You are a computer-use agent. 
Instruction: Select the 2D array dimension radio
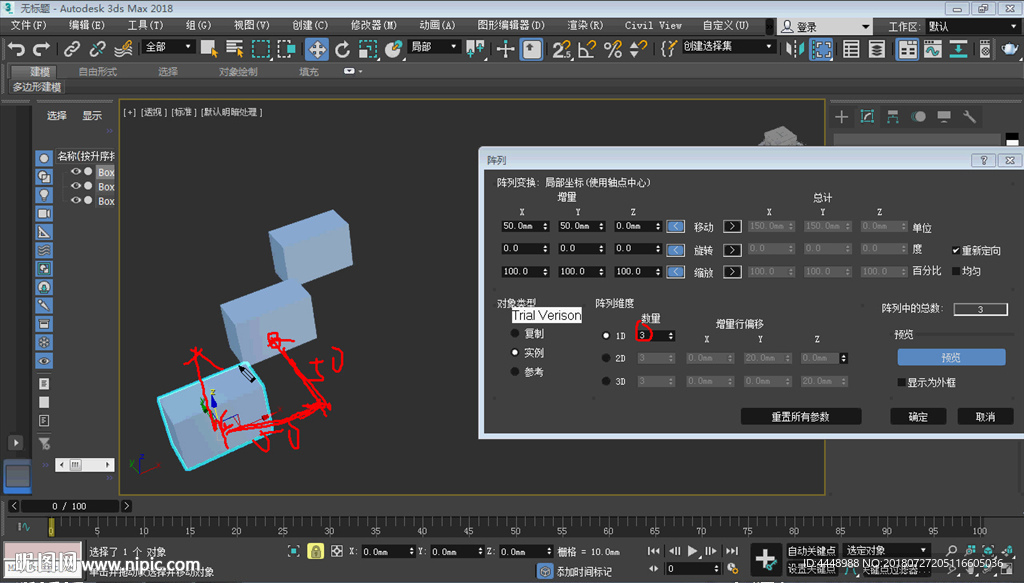point(606,358)
